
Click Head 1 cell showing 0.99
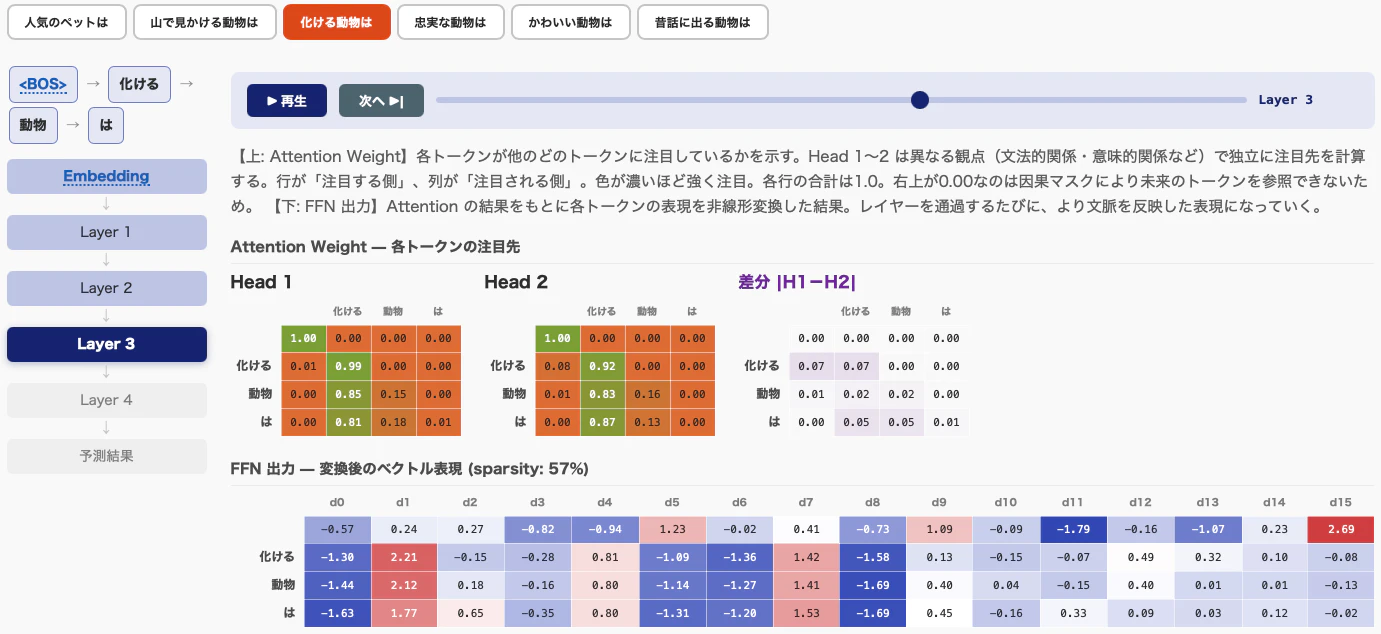[x=349, y=366]
